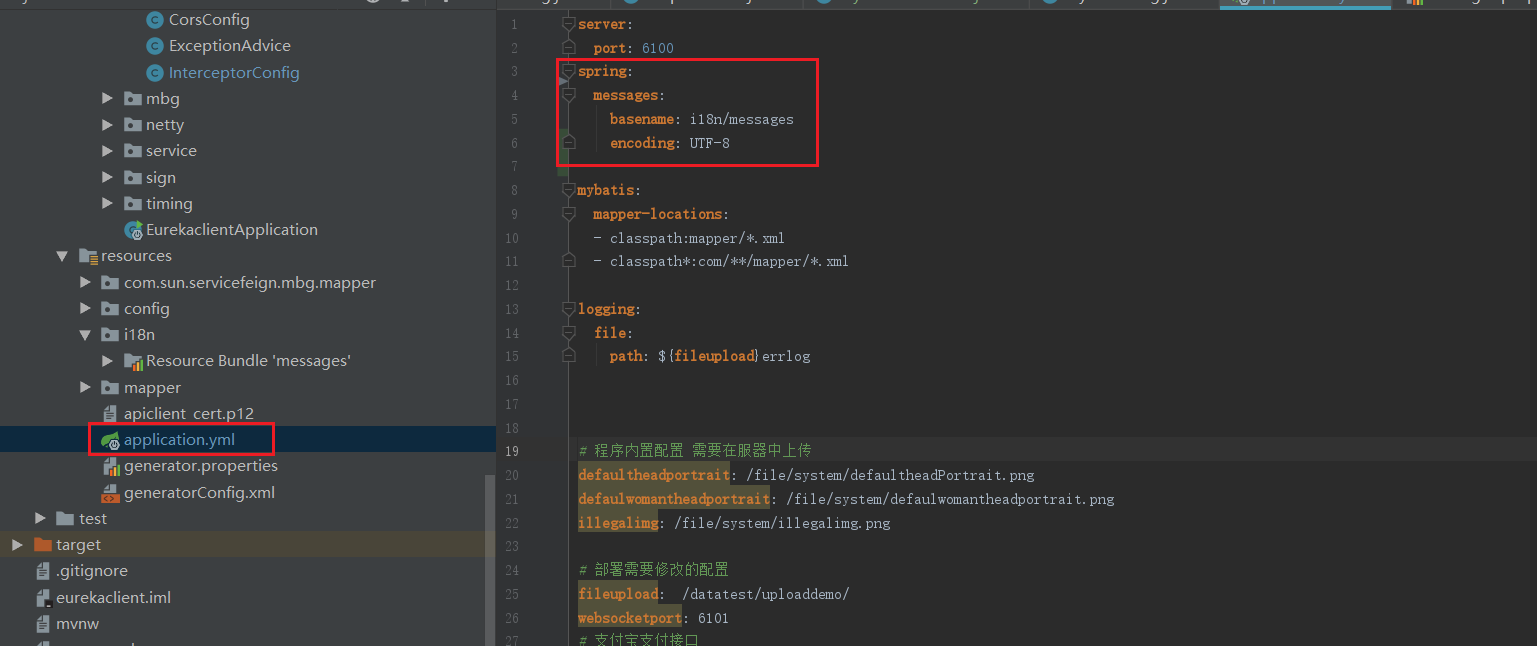Screen dimensions: 1537x646
Task: Expand the service package node
Action: 107,151
